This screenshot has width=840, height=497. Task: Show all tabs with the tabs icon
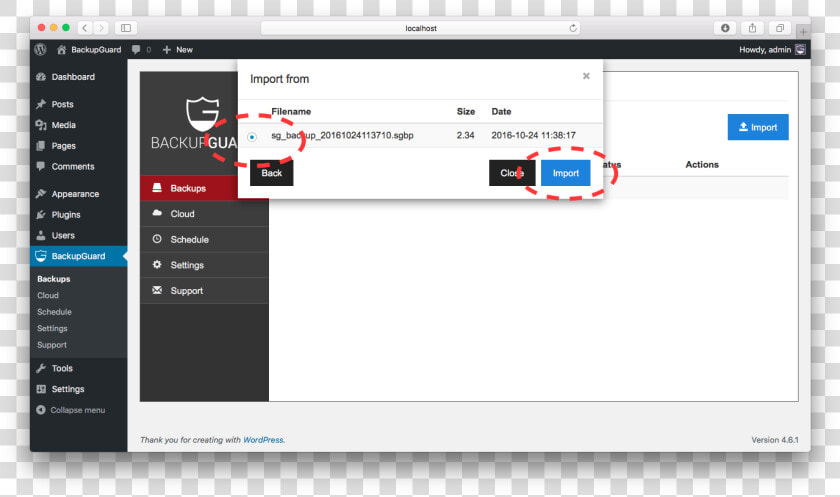point(780,28)
